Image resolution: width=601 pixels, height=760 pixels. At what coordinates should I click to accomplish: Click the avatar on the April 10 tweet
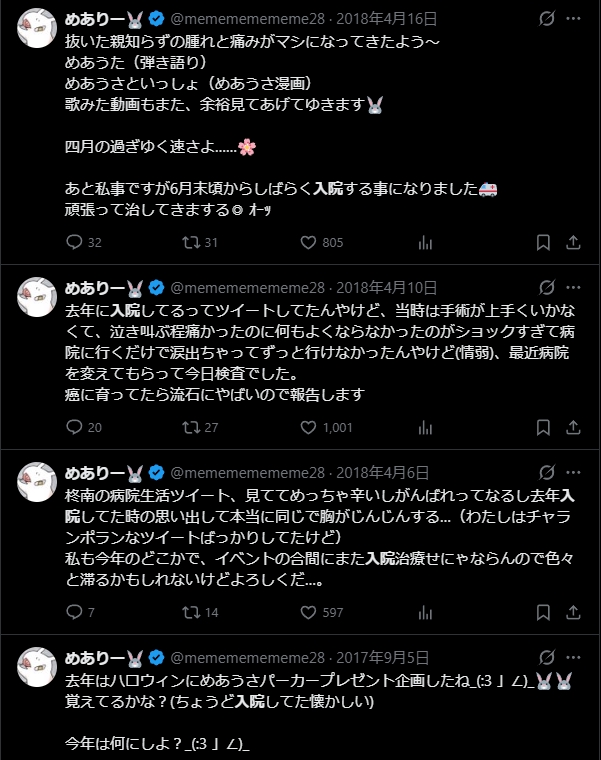38,297
